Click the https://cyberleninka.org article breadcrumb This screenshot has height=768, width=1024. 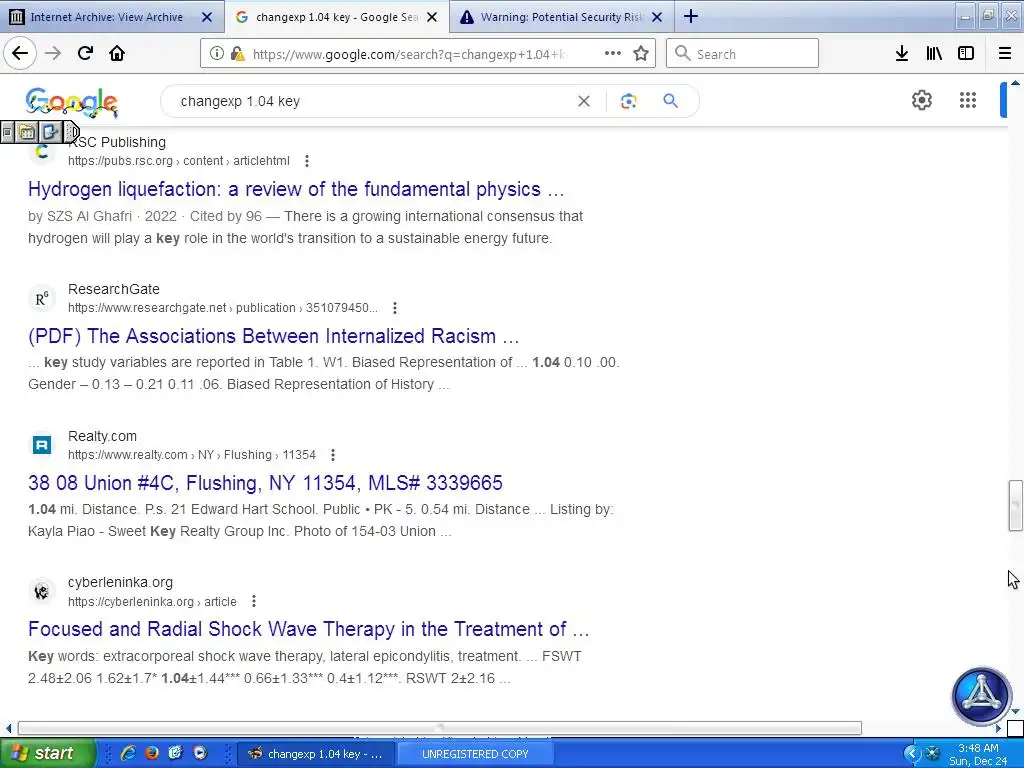[x=152, y=601]
